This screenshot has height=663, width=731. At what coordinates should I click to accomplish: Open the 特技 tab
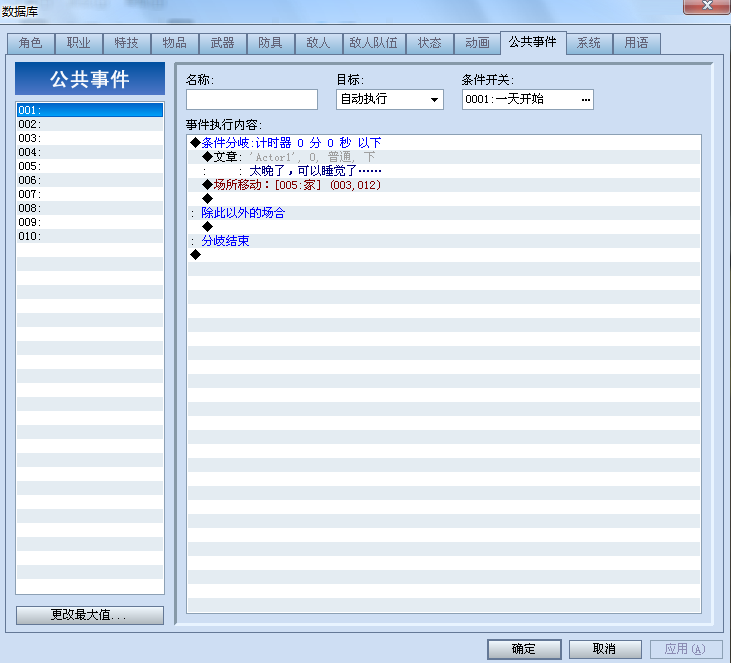click(127, 43)
